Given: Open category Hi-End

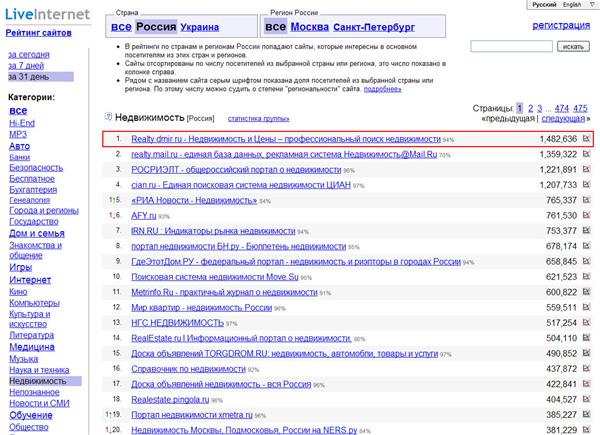Looking at the screenshot, I should point(22,123).
